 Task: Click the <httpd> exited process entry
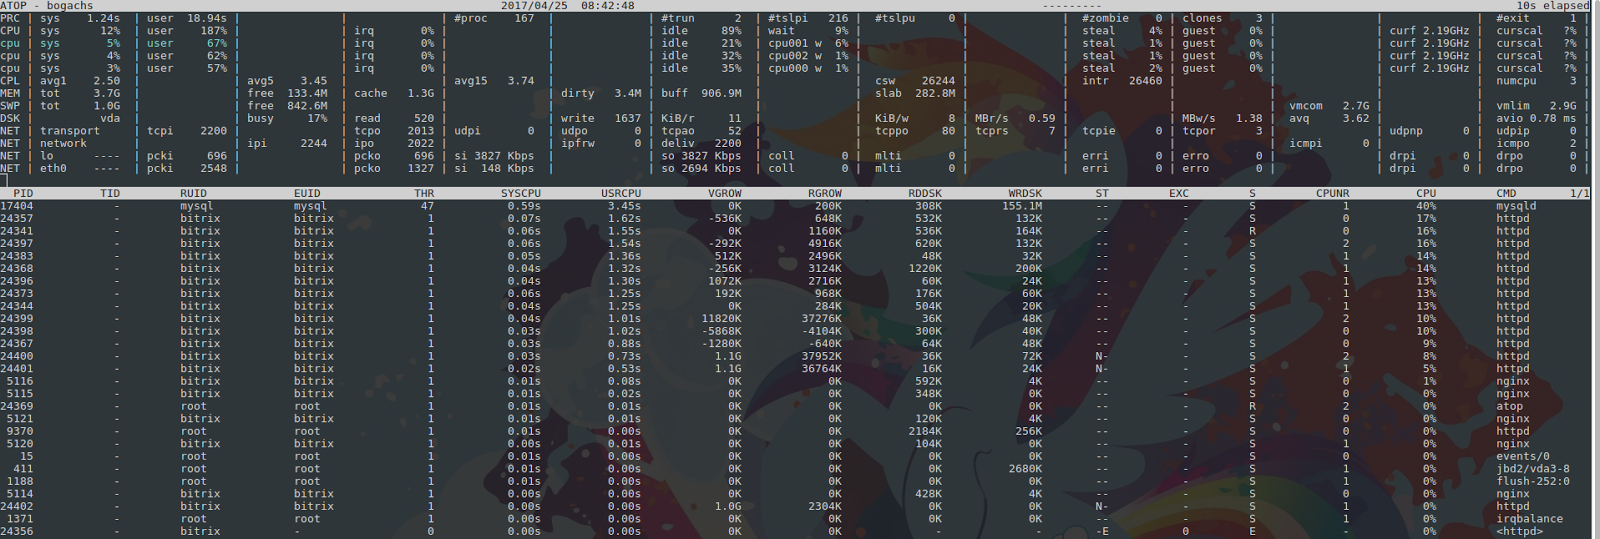pos(1519,531)
